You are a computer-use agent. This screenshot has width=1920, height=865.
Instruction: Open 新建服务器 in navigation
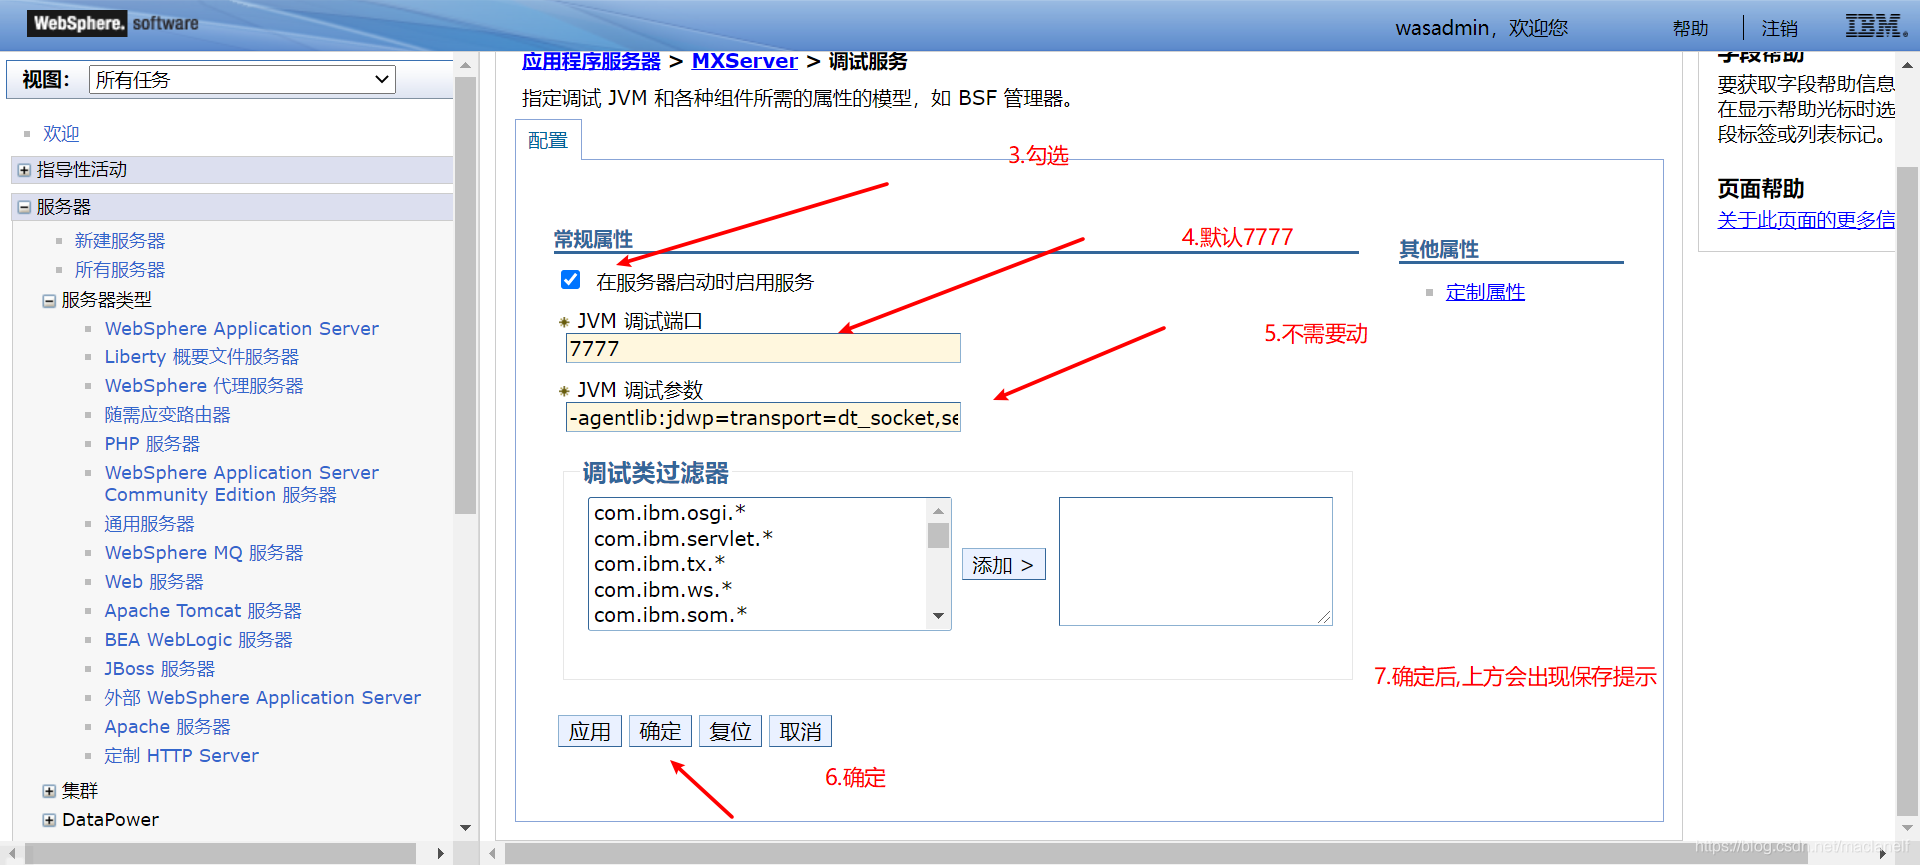120,241
